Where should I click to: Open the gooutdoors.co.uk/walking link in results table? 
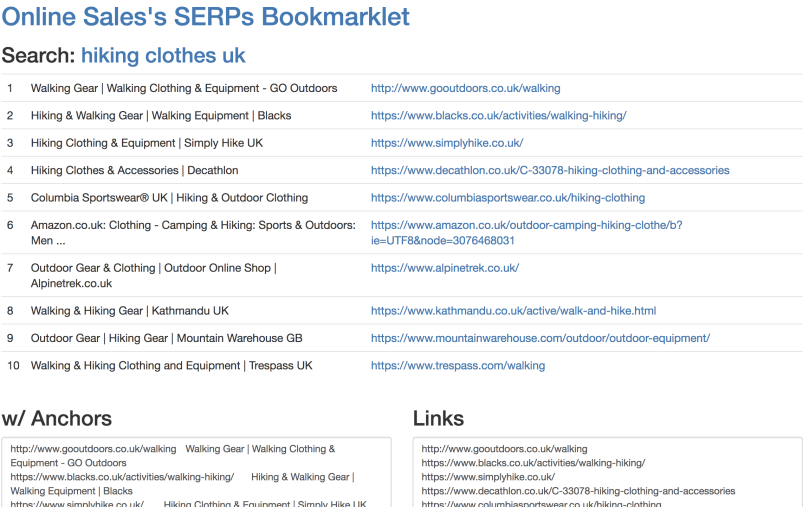click(x=465, y=88)
